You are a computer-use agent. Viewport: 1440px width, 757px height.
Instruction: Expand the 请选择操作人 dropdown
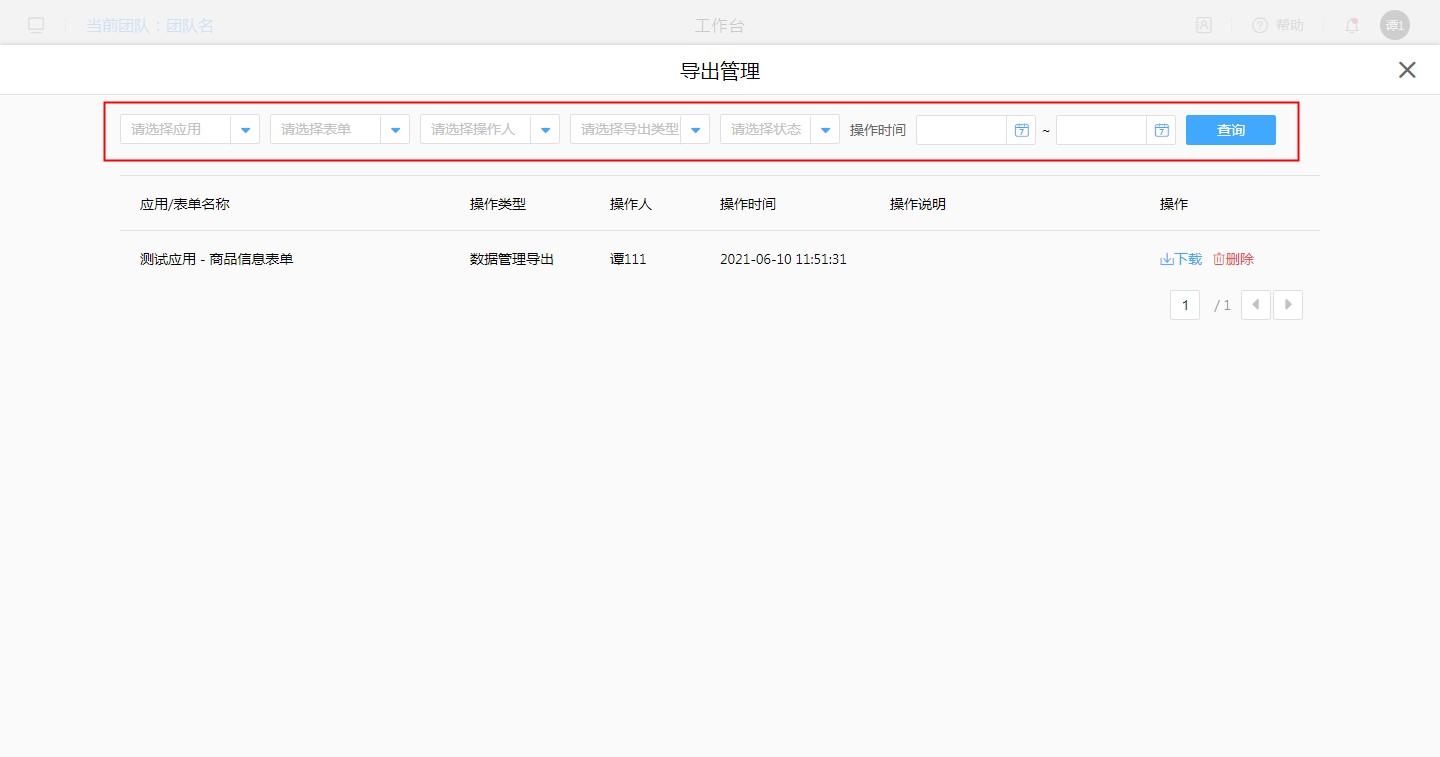pos(545,130)
